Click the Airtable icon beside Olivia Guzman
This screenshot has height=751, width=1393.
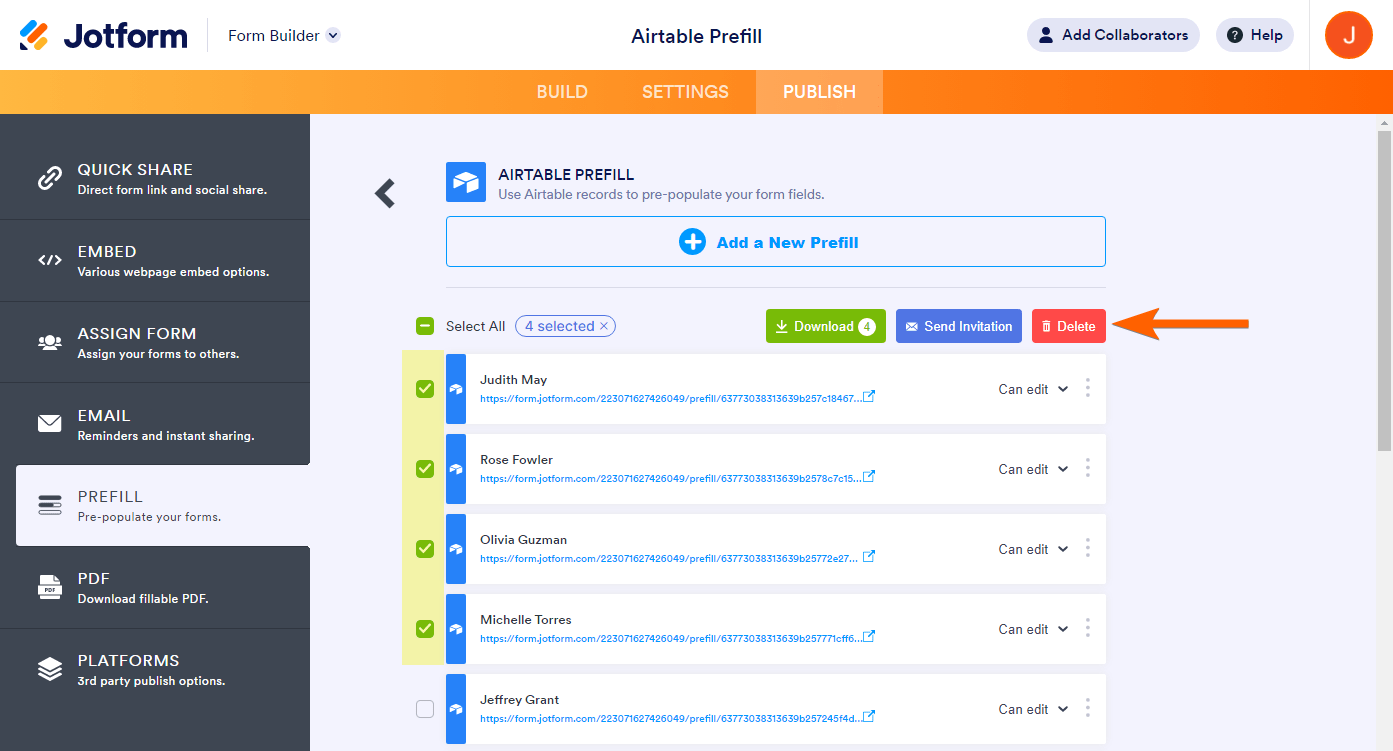456,549
